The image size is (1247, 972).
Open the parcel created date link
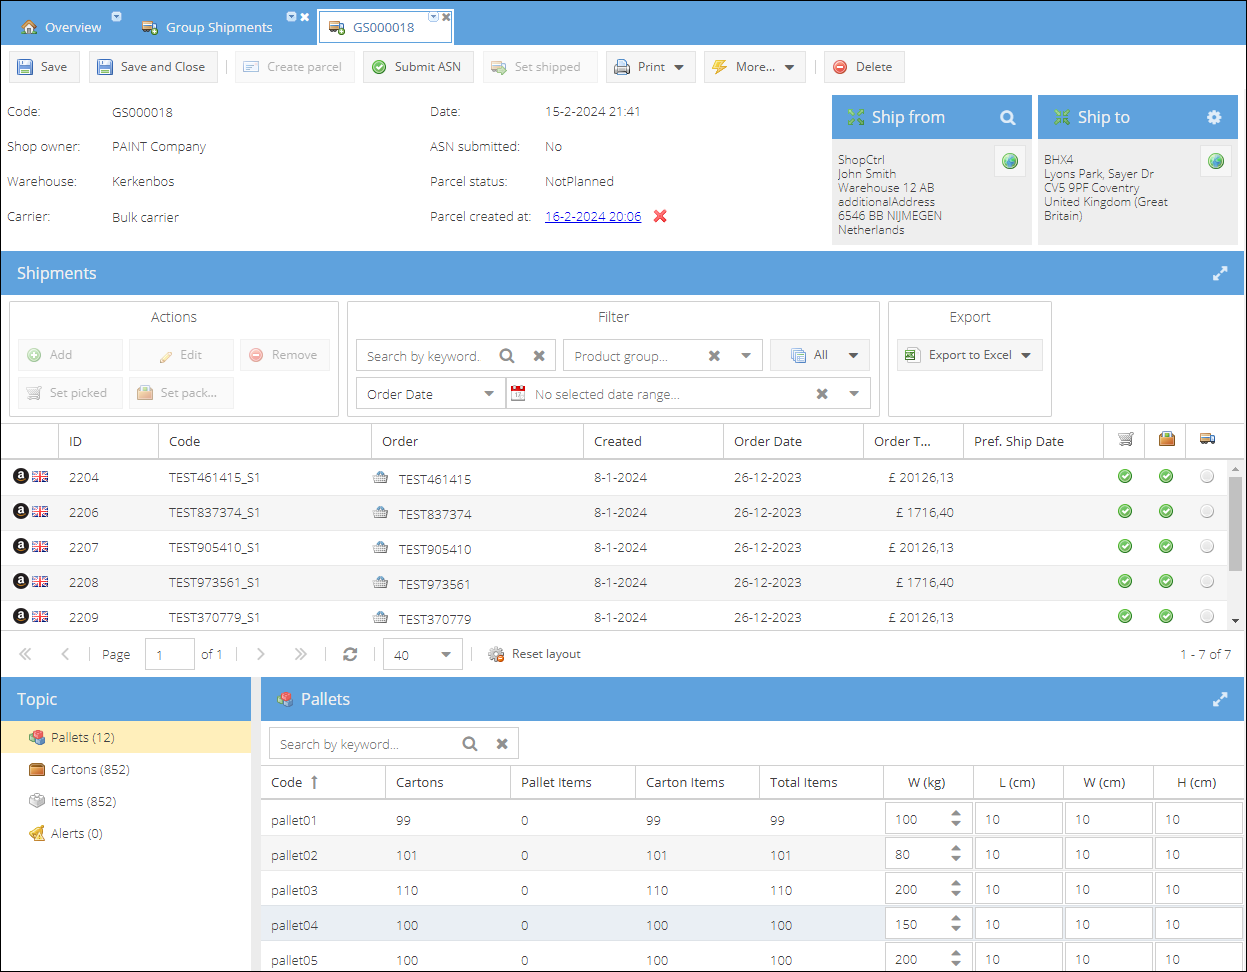[x=593, y=216]
